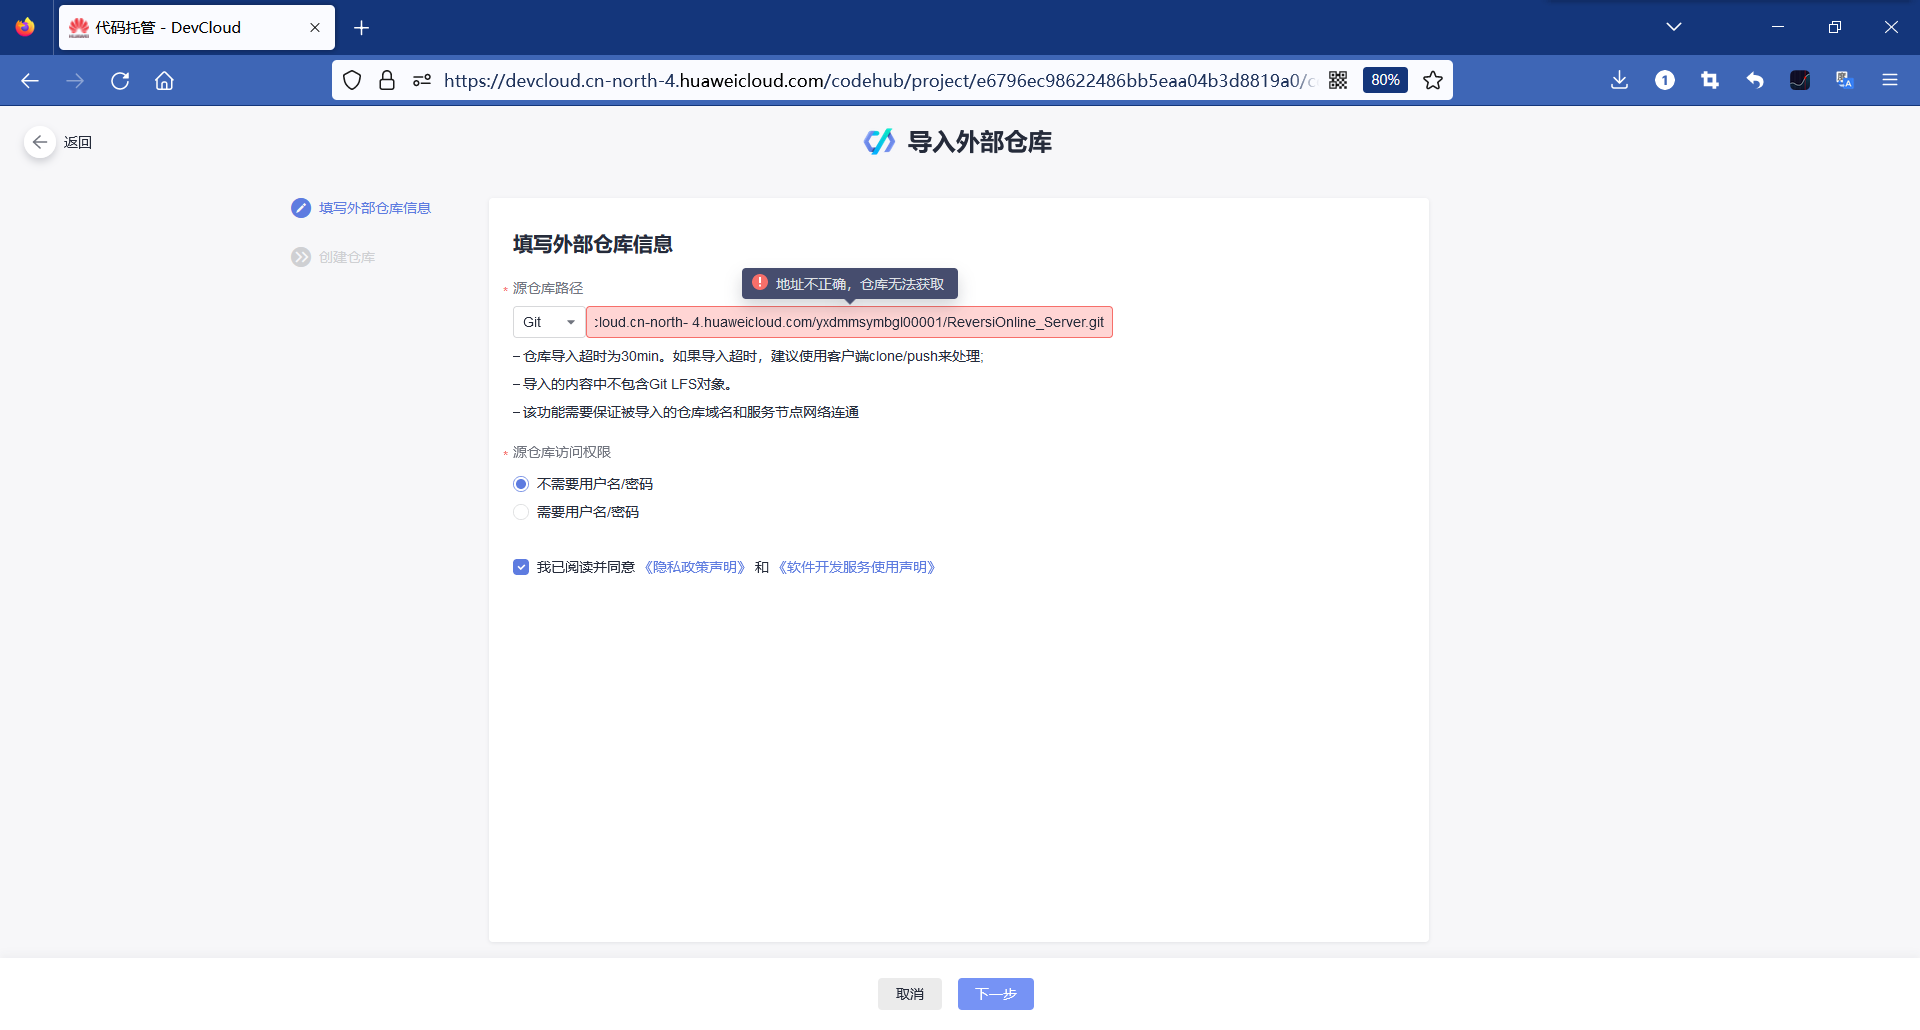Image resolution: width=1920 pixels, height=1030 pixels.
Task: Select 需要用户名/密码 radio option
Action: [521, 511]
